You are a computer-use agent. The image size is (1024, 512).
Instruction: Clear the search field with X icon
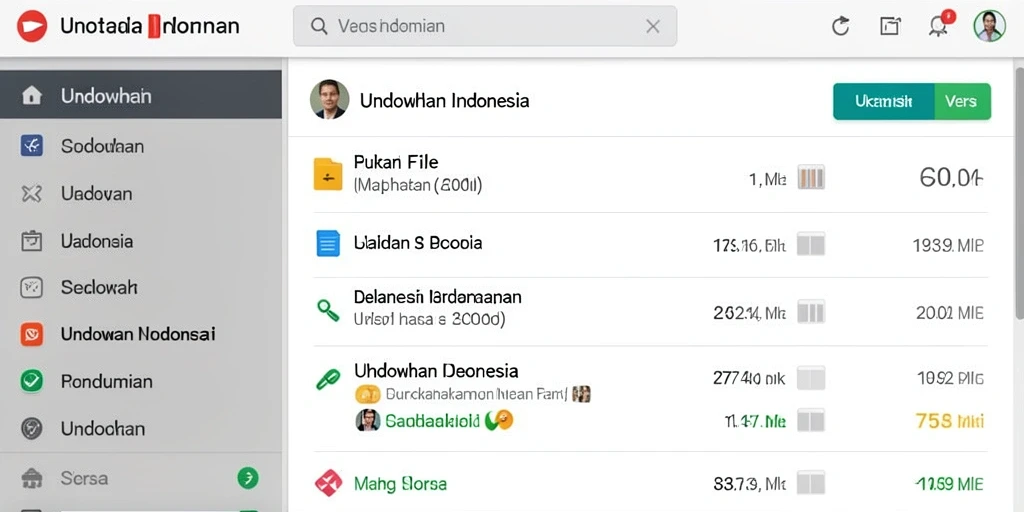[652, 26]
